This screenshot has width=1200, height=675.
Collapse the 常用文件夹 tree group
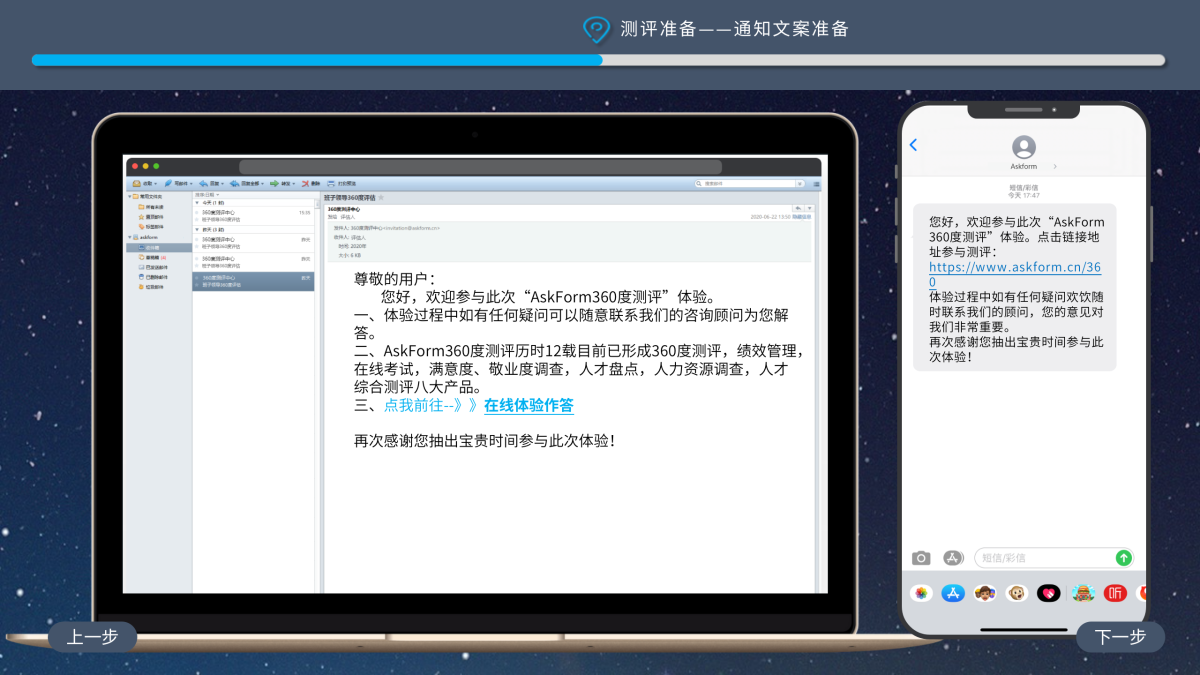pos(129,197)
